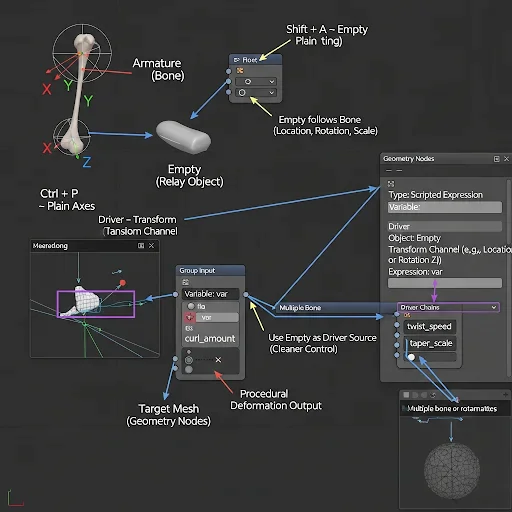This screenshot has height=512, width=512.
Task: Click the Type: Scripted Expression text
Action: click(x=435, y=195)
